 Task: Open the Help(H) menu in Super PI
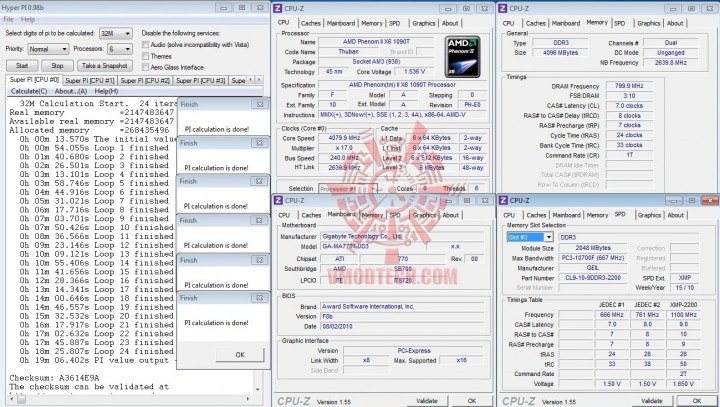pyautogui.click(x=106, y=91)
